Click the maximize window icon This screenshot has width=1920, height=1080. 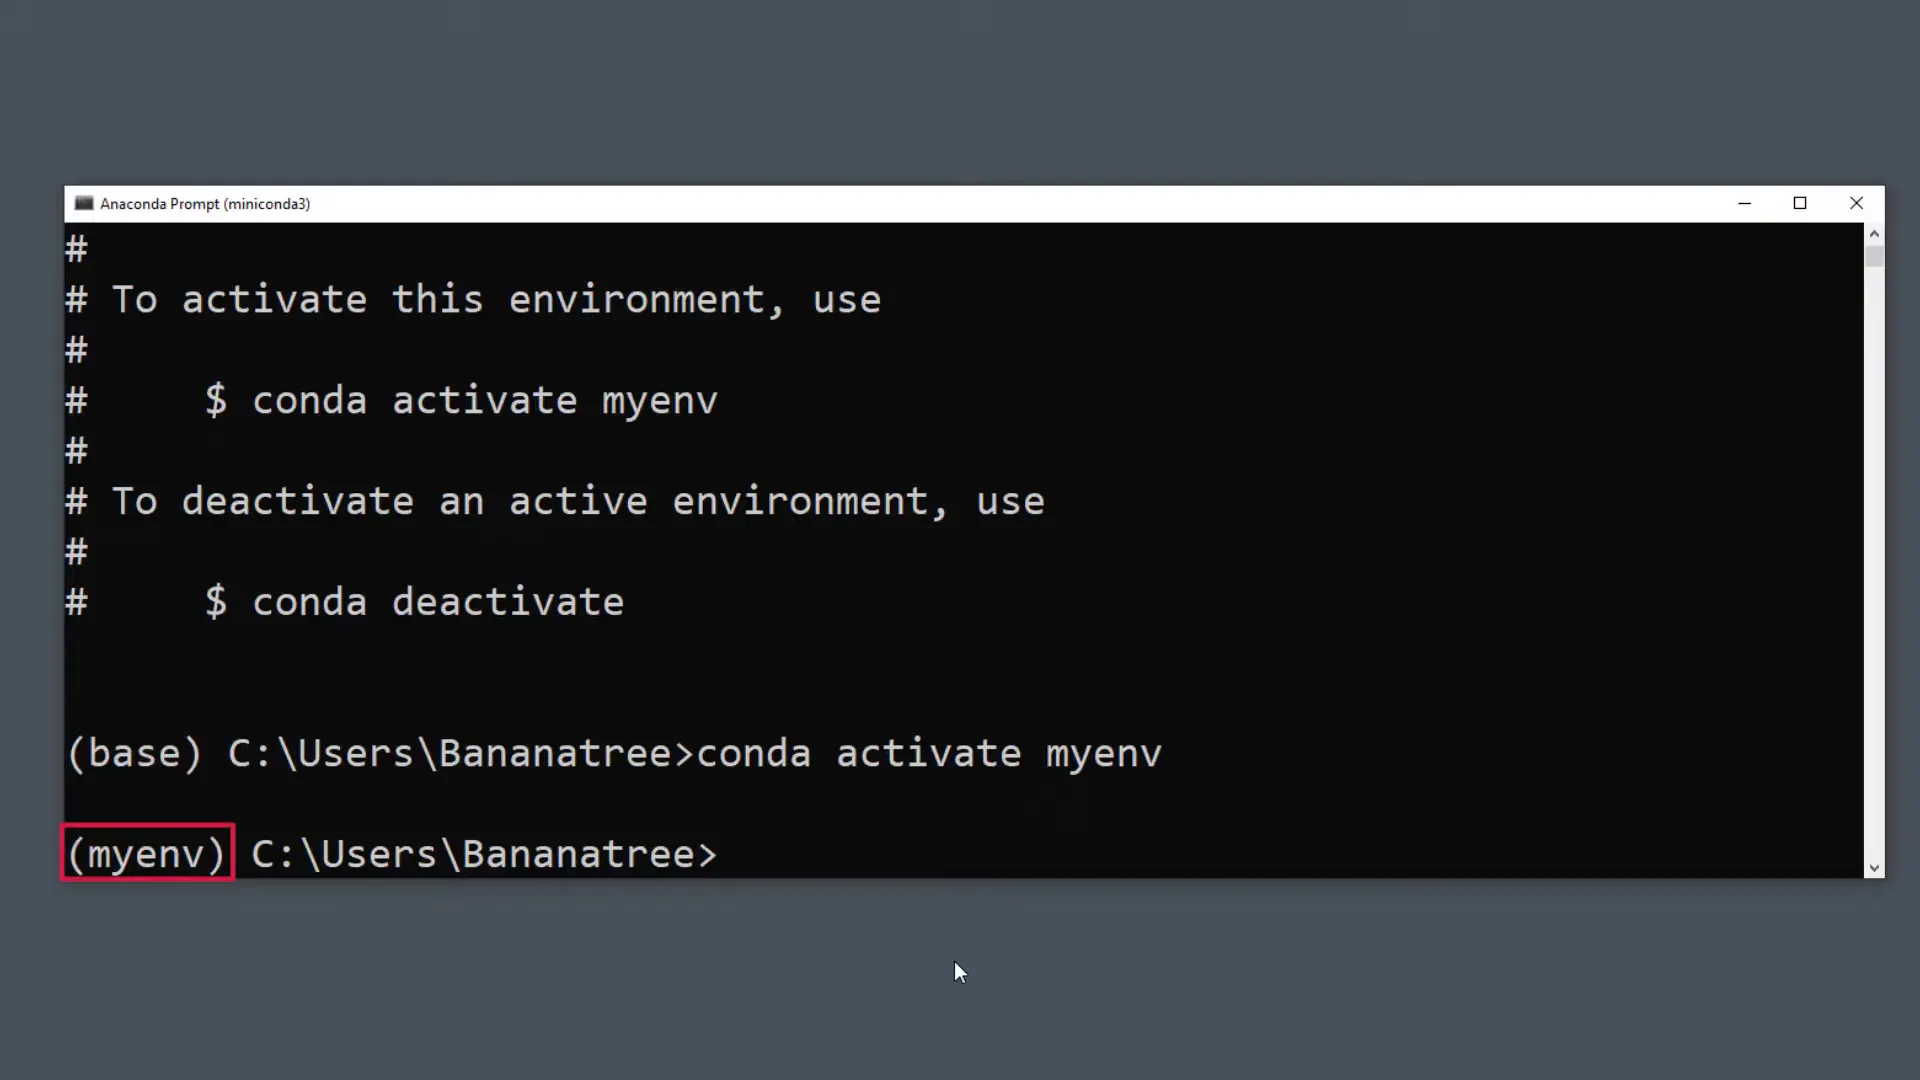pyautogui.click(x=1800, y=203)
